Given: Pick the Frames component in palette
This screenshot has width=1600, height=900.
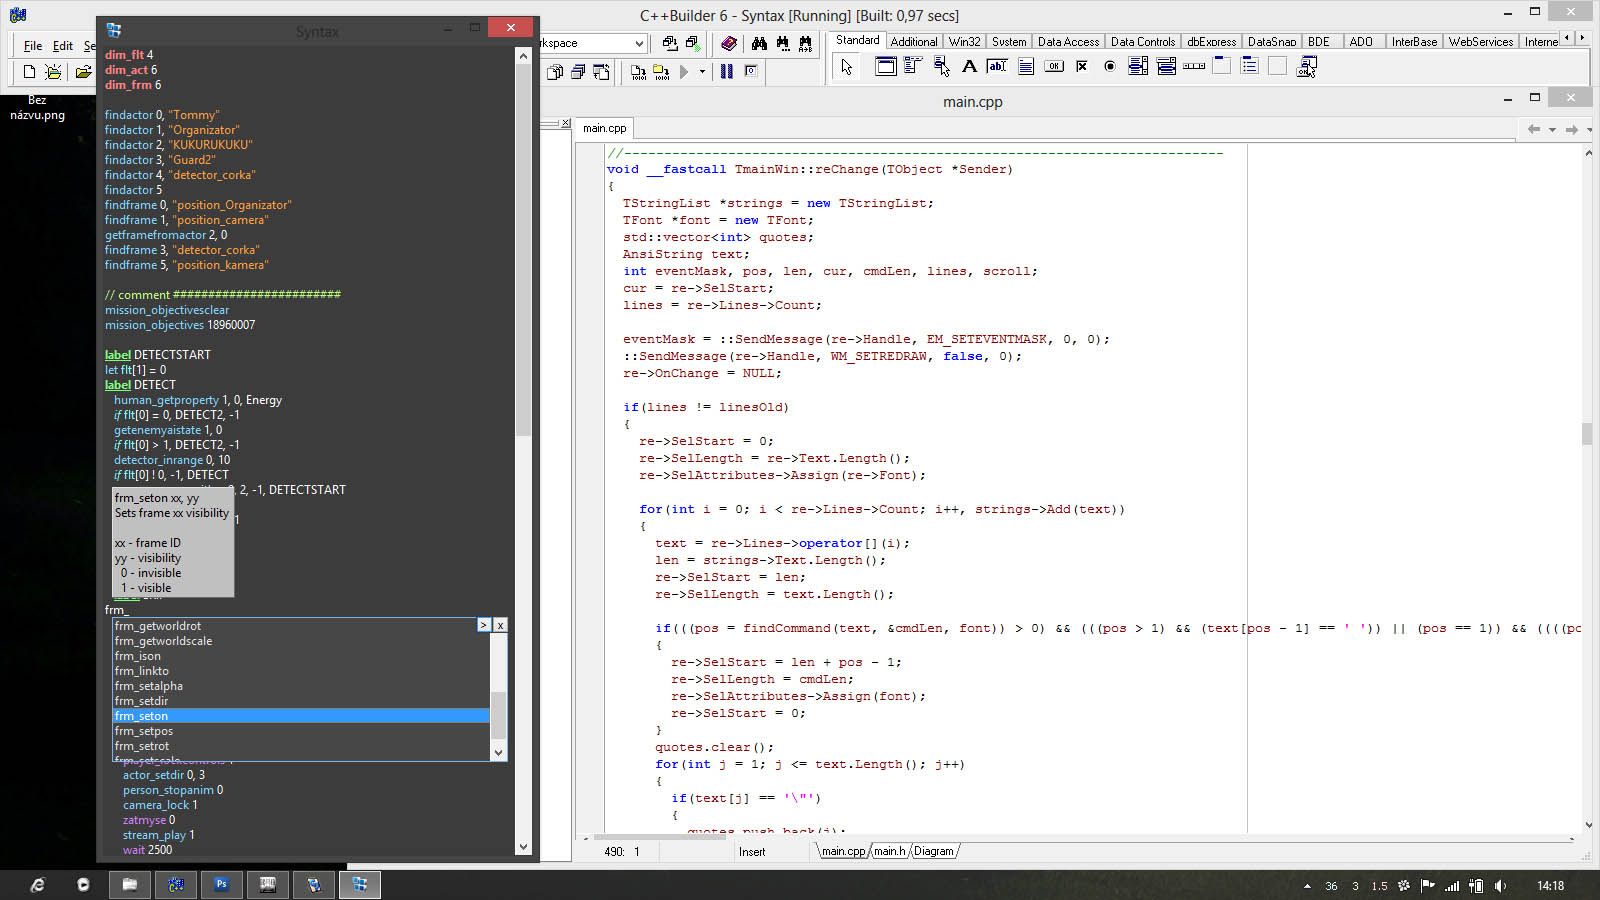Looking at the screenshot, I should pos(885,66).
